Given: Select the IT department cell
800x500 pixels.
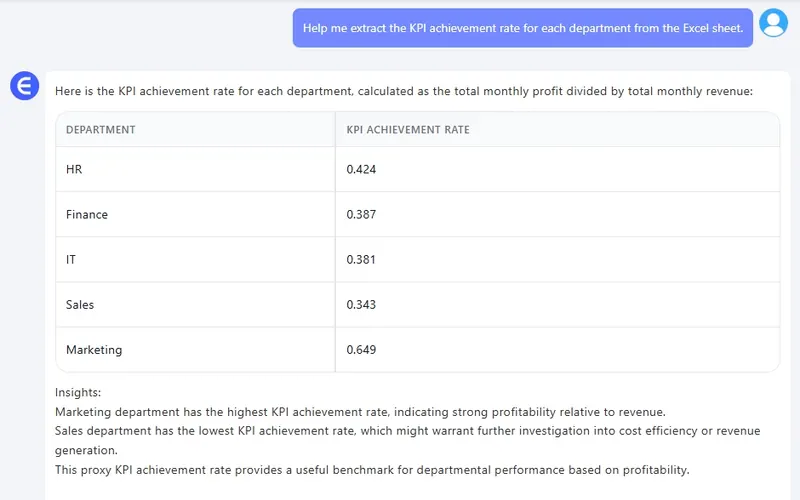Looking at the screenshot, I should pyautogui.click(x=71, y=260).
